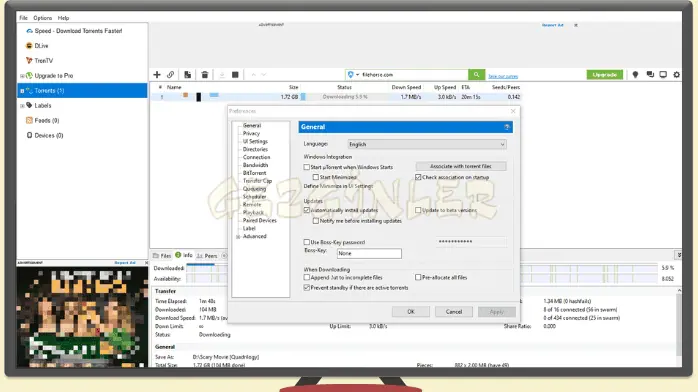Expand the Advanced preferences tree node

[x=238, y=237]
